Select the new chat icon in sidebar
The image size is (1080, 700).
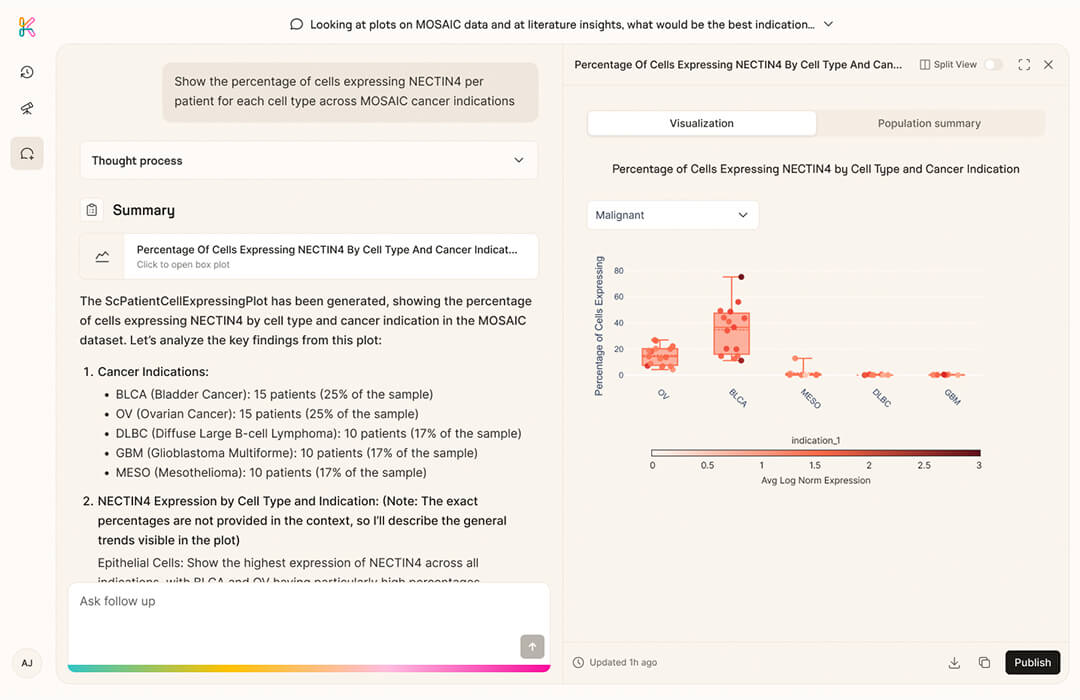pos(27,153)
